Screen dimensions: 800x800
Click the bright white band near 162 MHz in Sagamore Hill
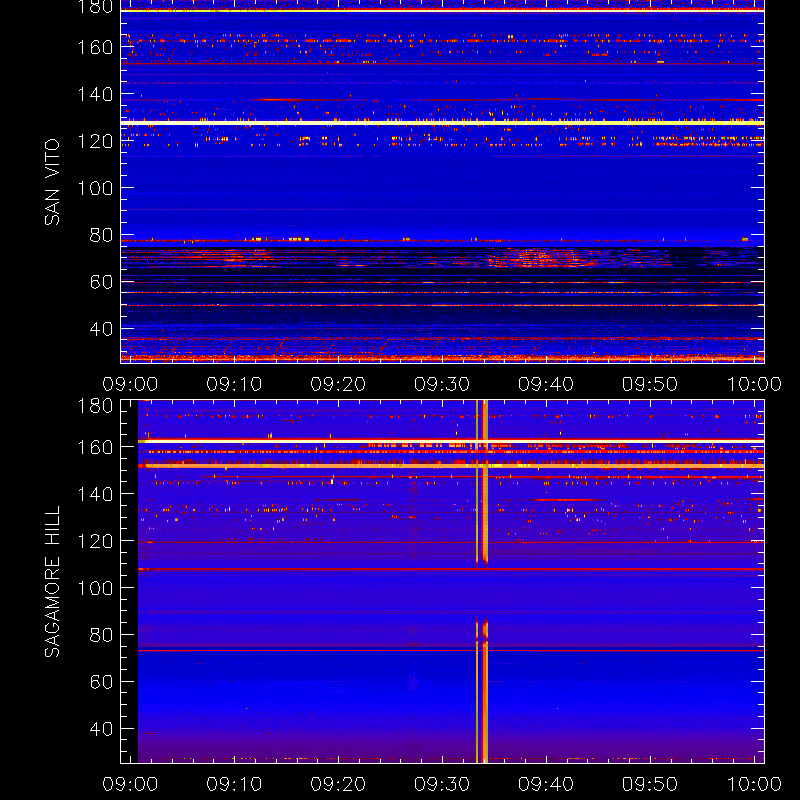[x=451, y=441]
